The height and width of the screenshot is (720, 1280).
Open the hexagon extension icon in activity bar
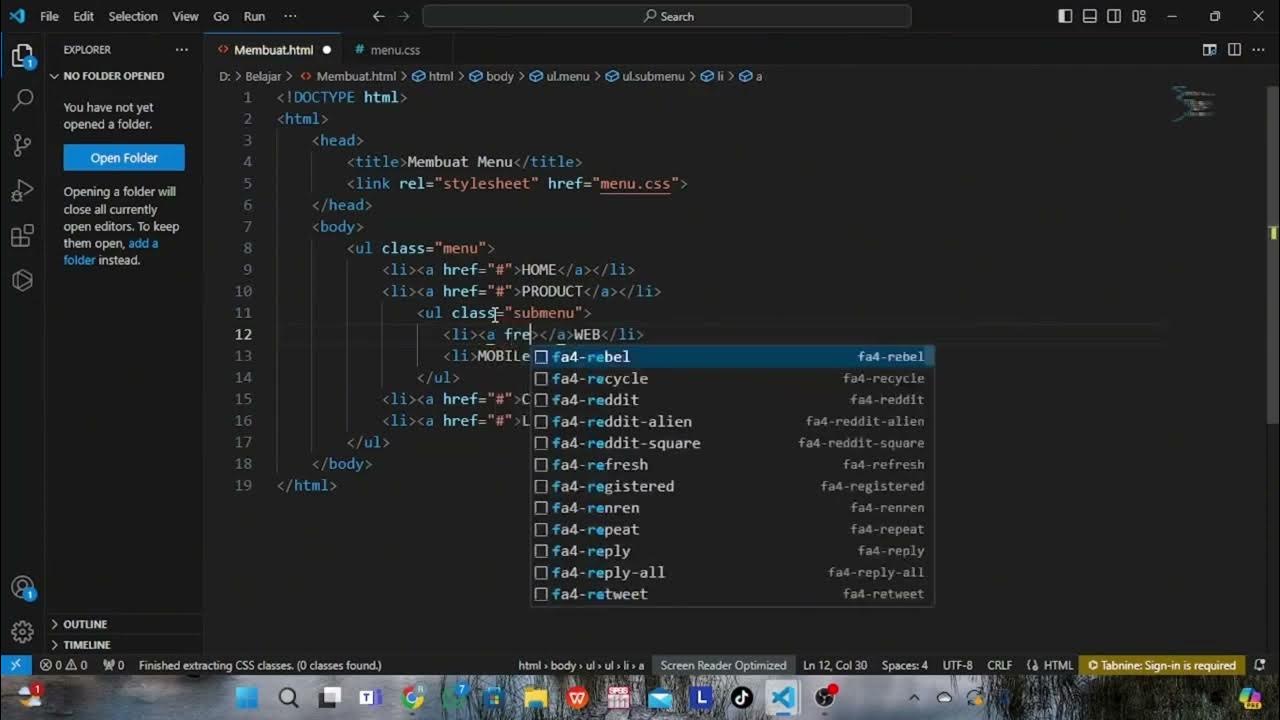coord(22,281)
